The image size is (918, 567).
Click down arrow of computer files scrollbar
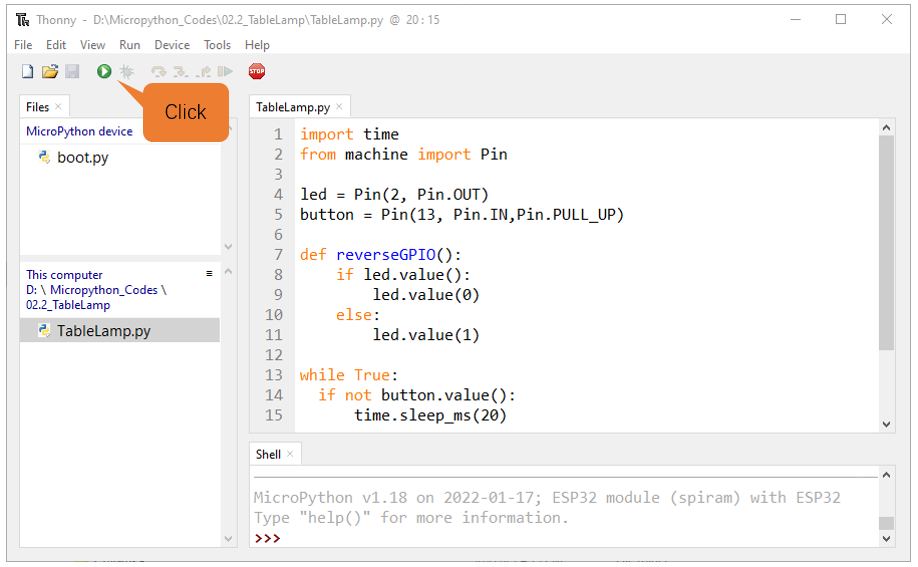(x=228, y=539)
